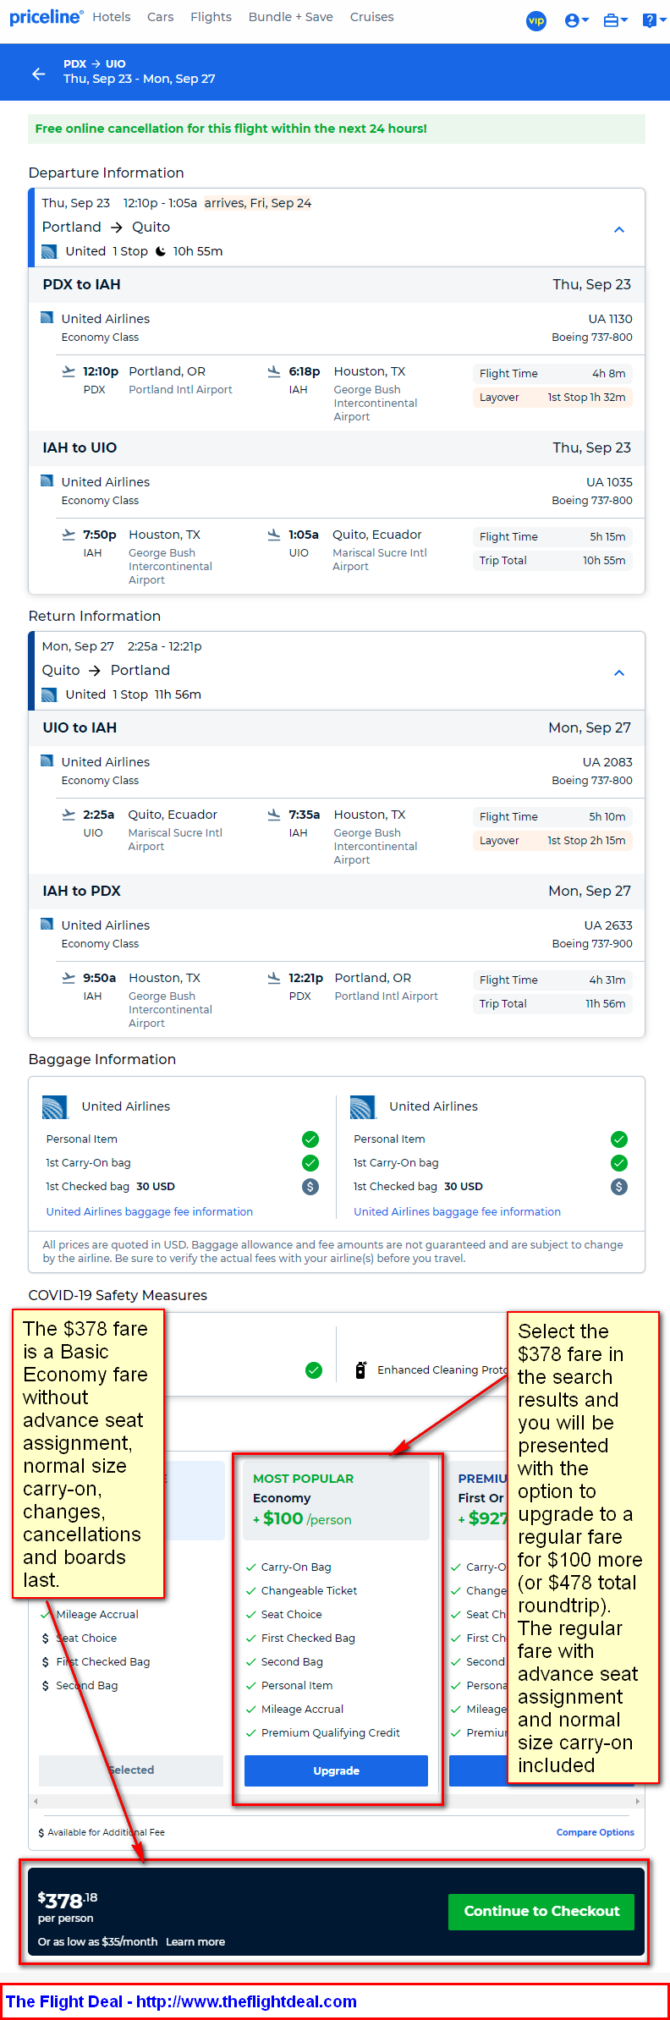Open the left United Airlines baggage fee information link
The height and width of the screenshot is (2020, 670).
coord(149,1211)
